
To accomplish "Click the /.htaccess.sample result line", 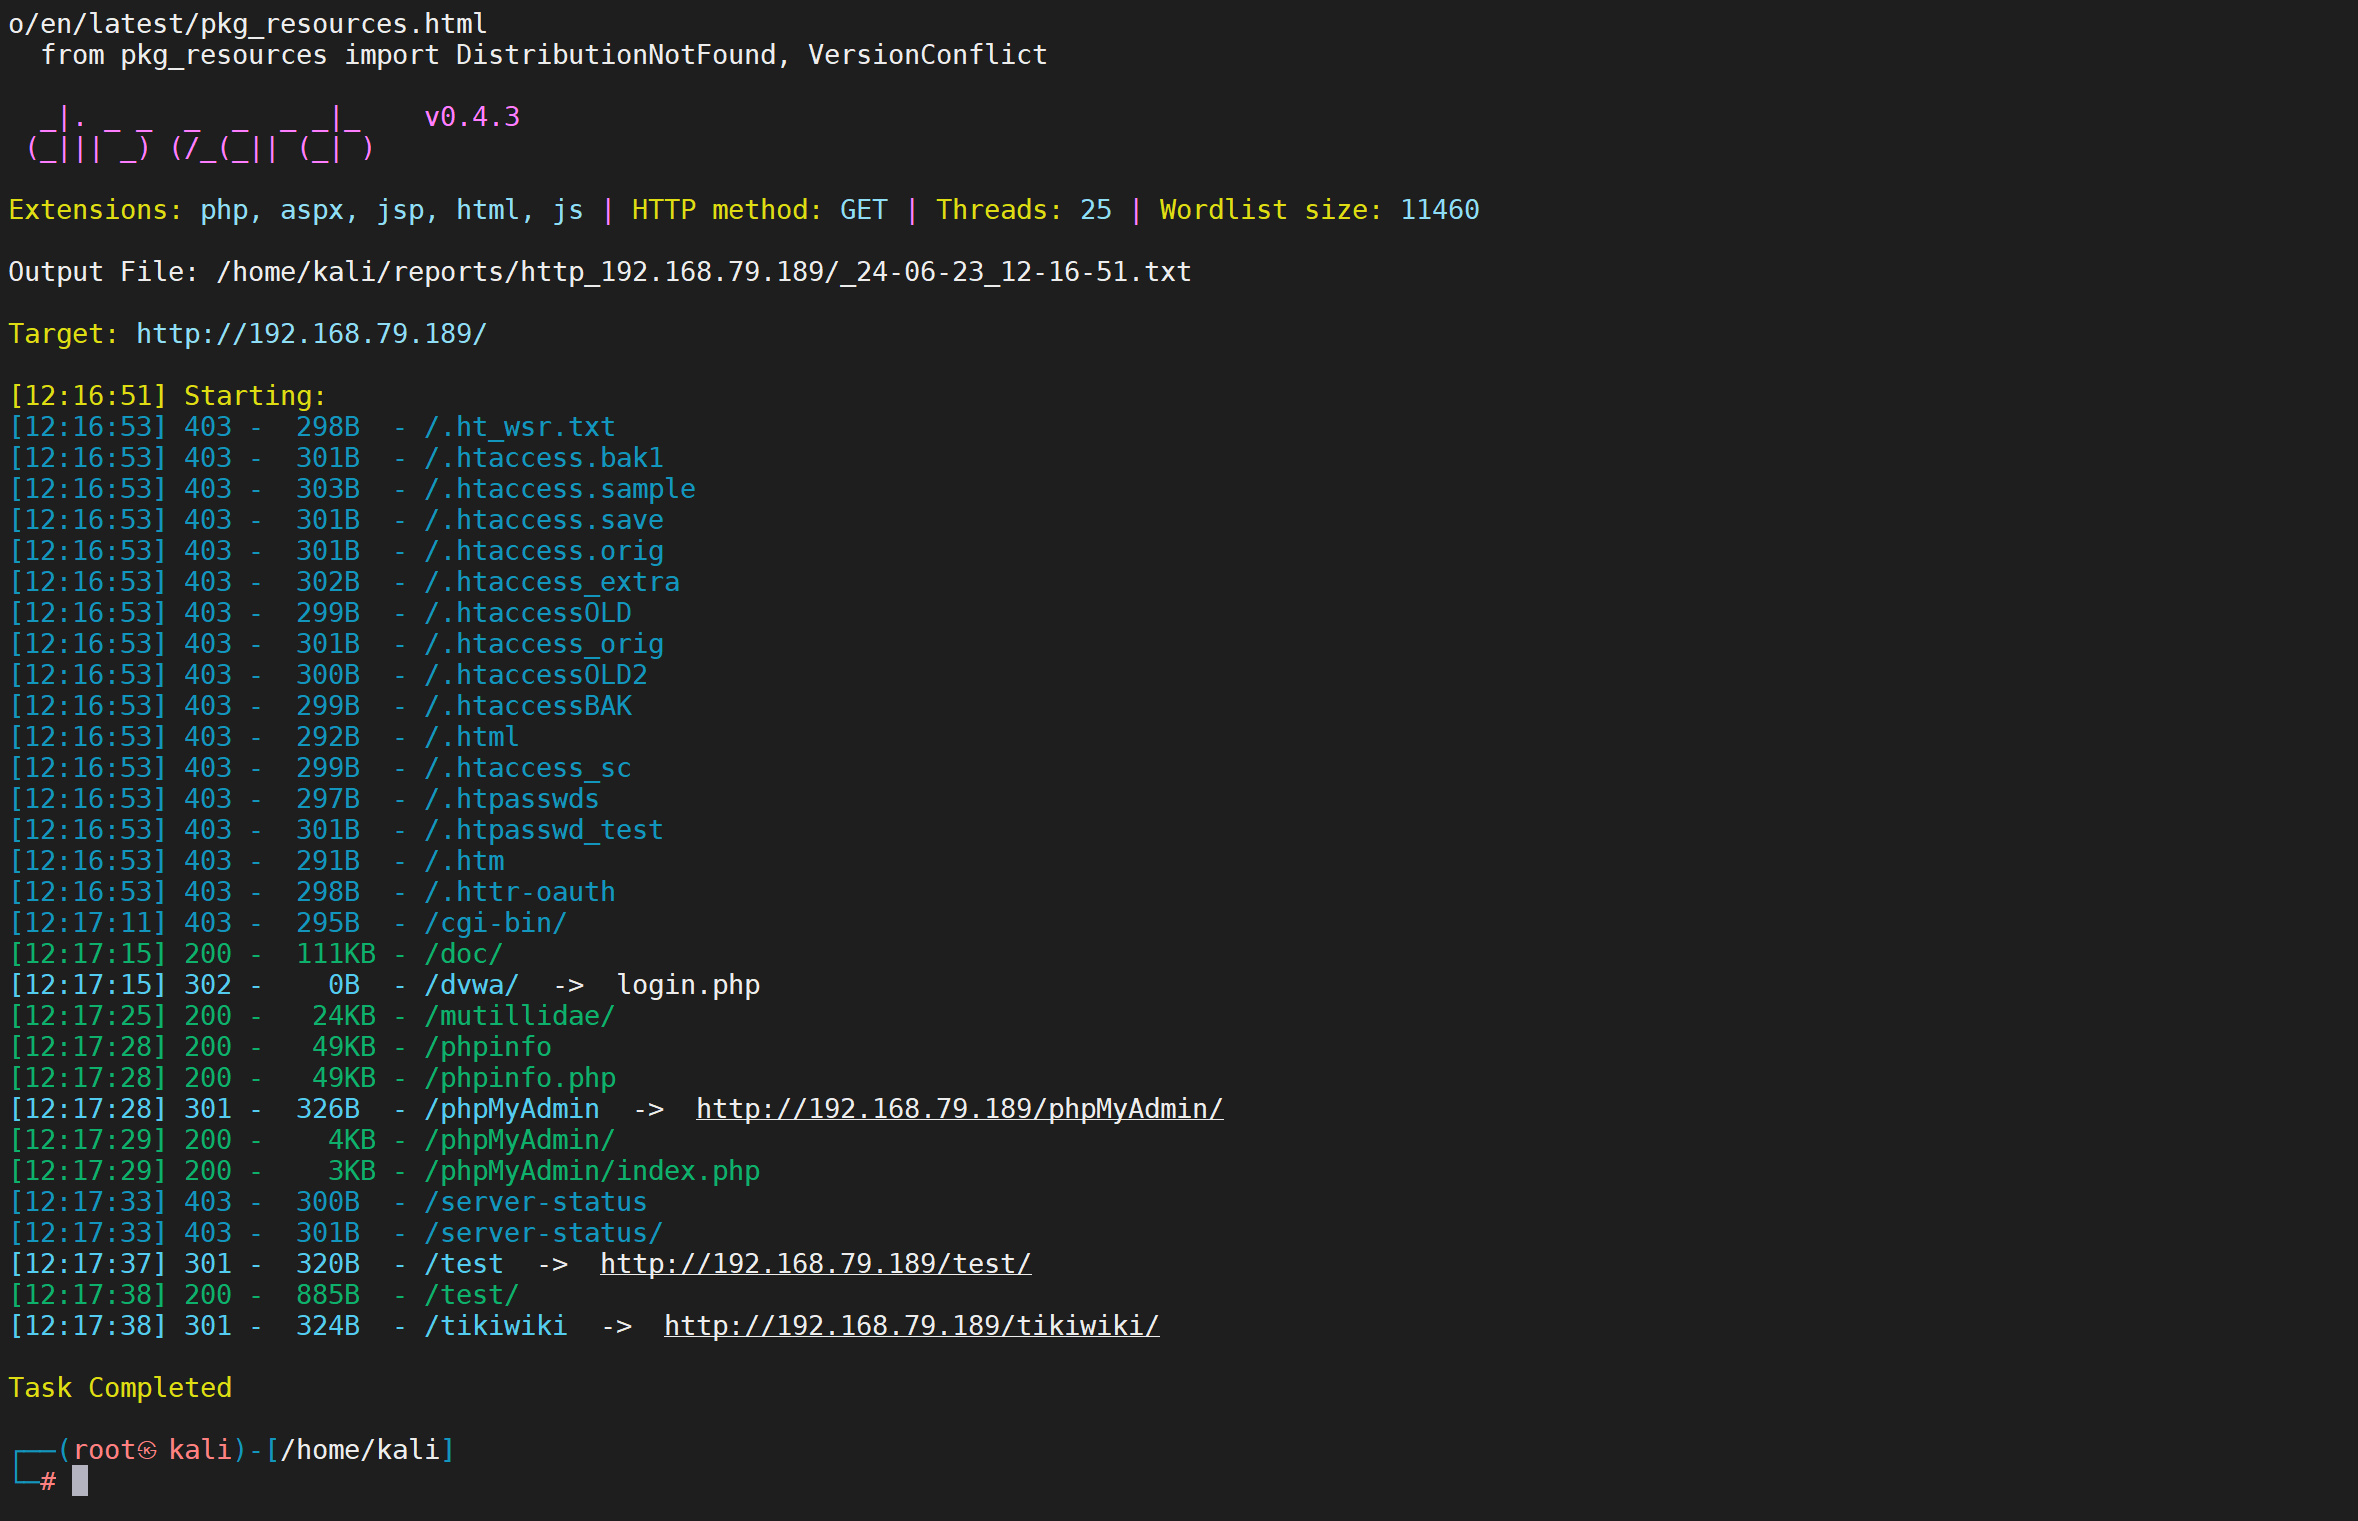I will tap(559, 489).
